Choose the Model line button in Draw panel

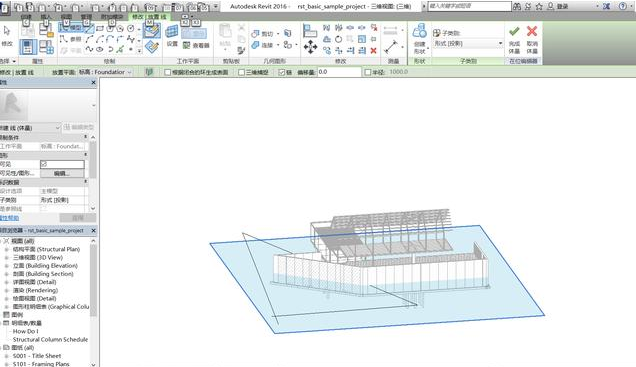[x=71, y=28]
